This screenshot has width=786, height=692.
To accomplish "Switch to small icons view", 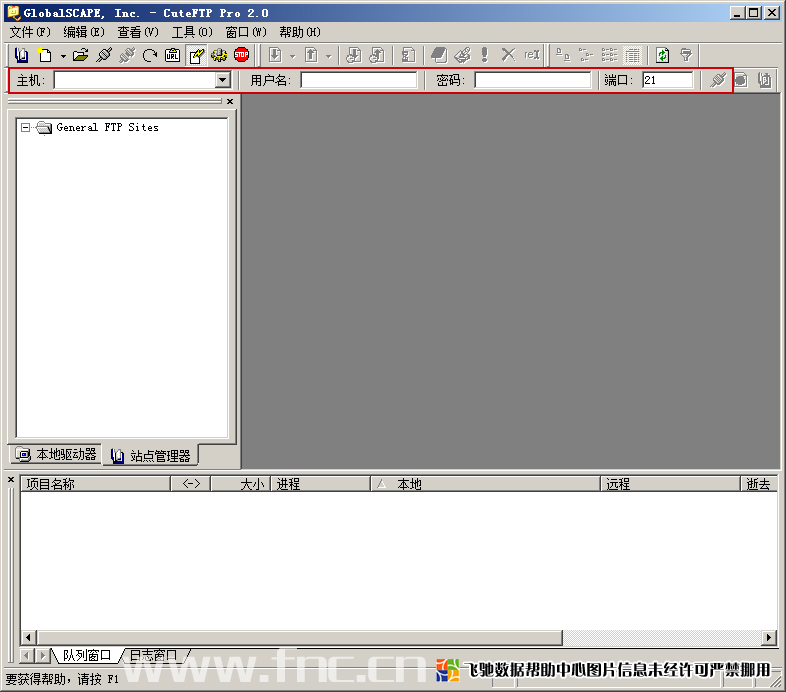I will click(x=585, y=55).
